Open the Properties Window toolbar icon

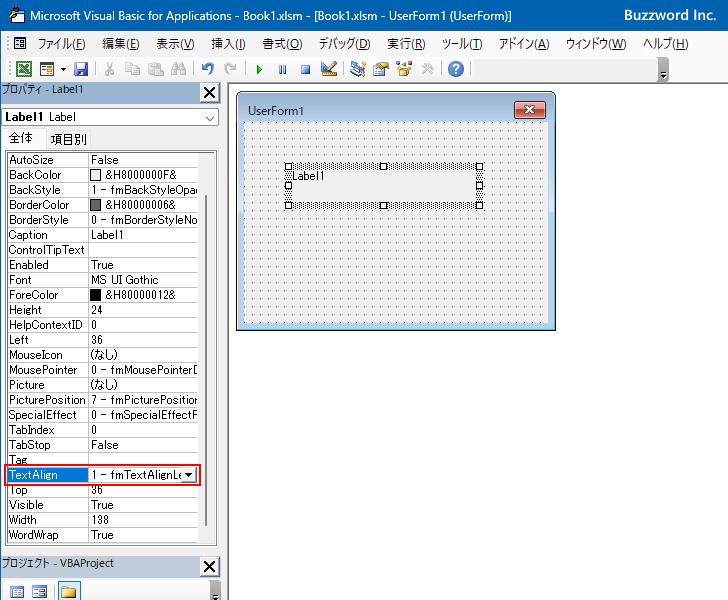pyautogui.click(x=381, y=69)
